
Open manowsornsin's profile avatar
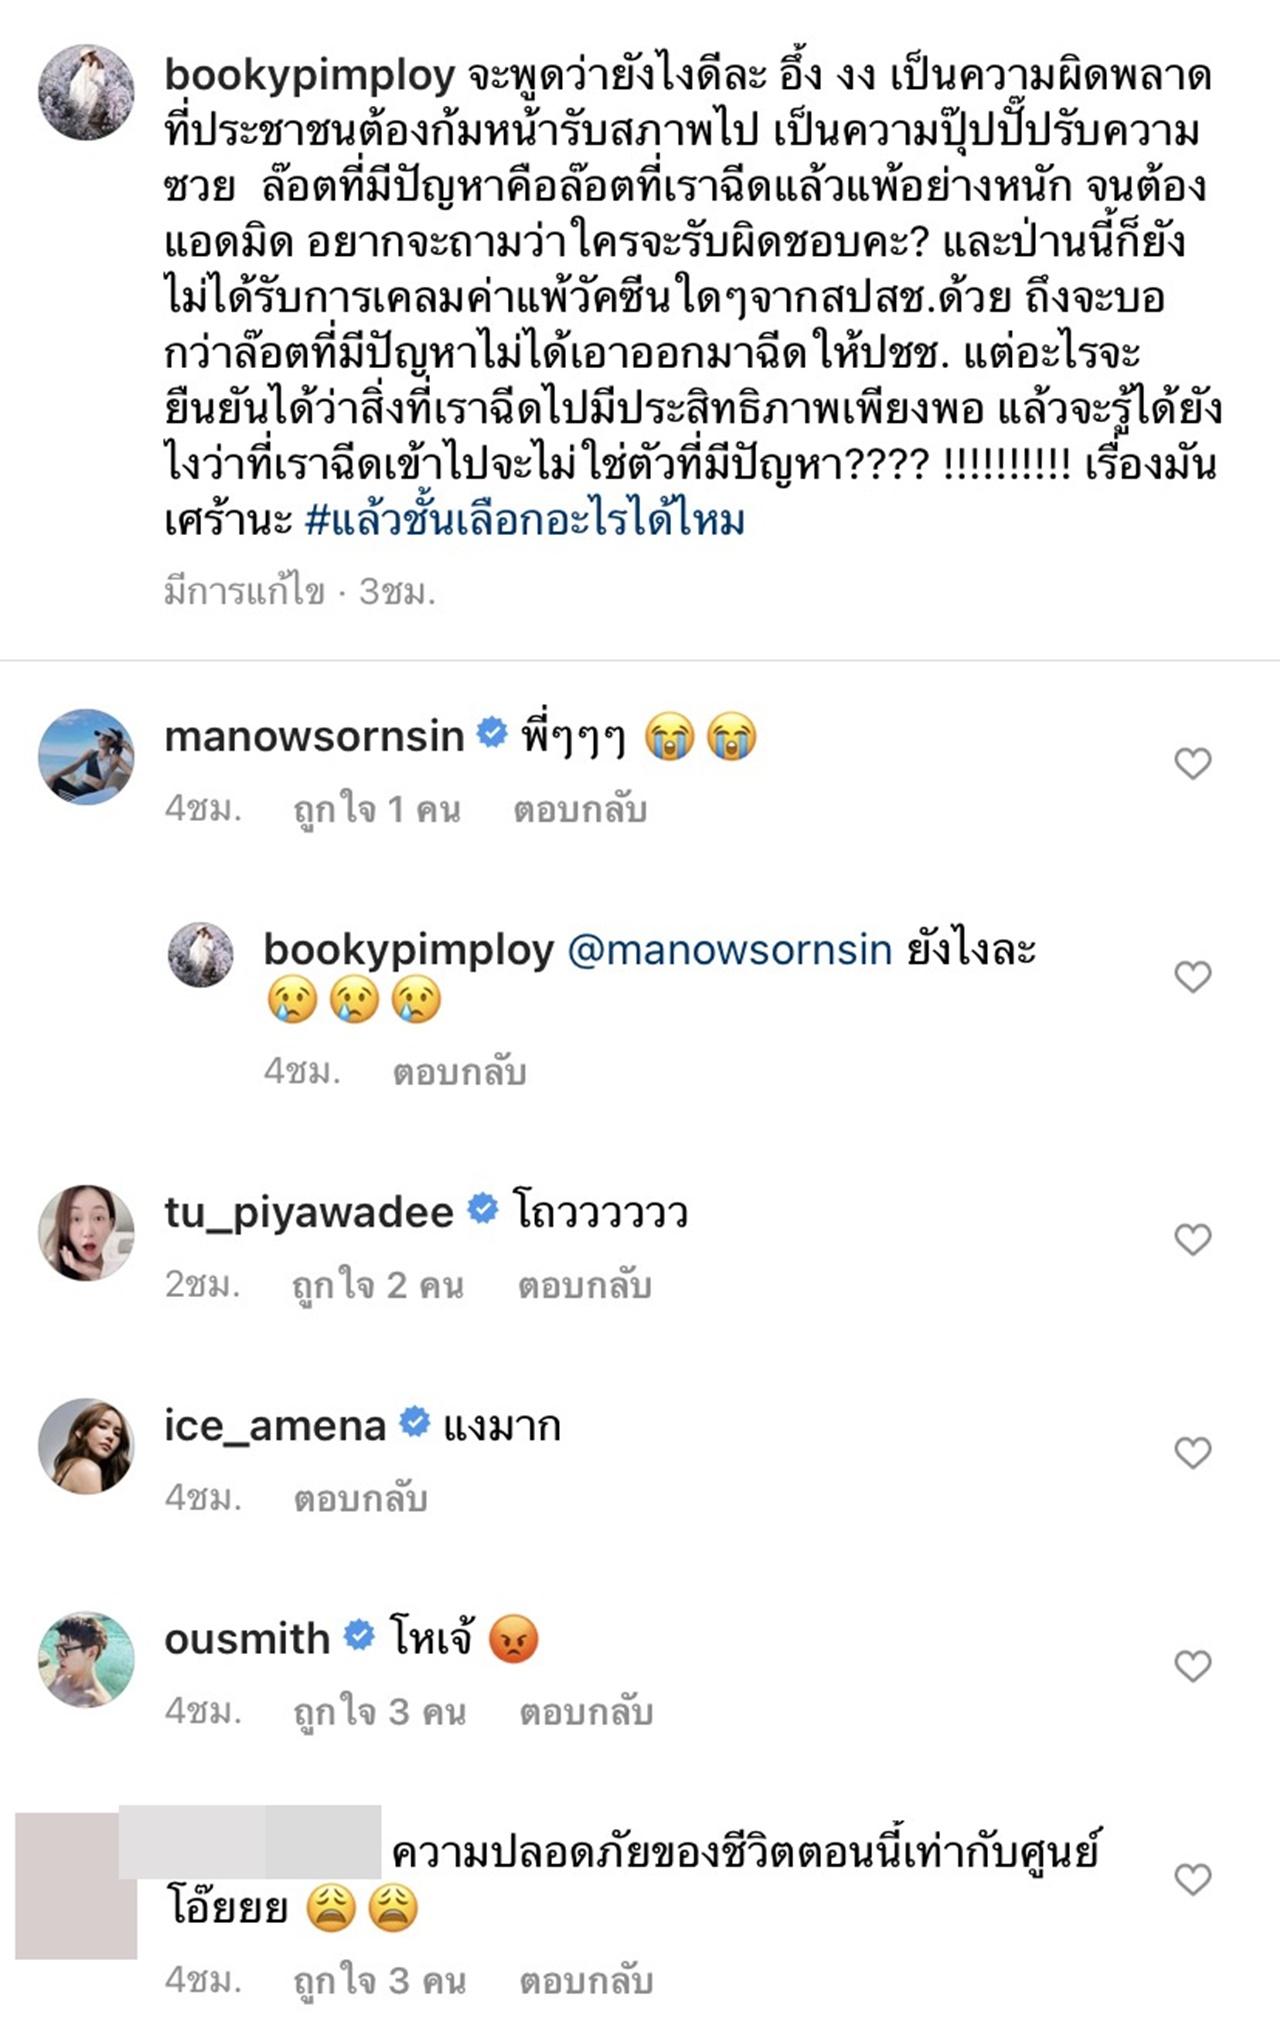pos(86,756)
